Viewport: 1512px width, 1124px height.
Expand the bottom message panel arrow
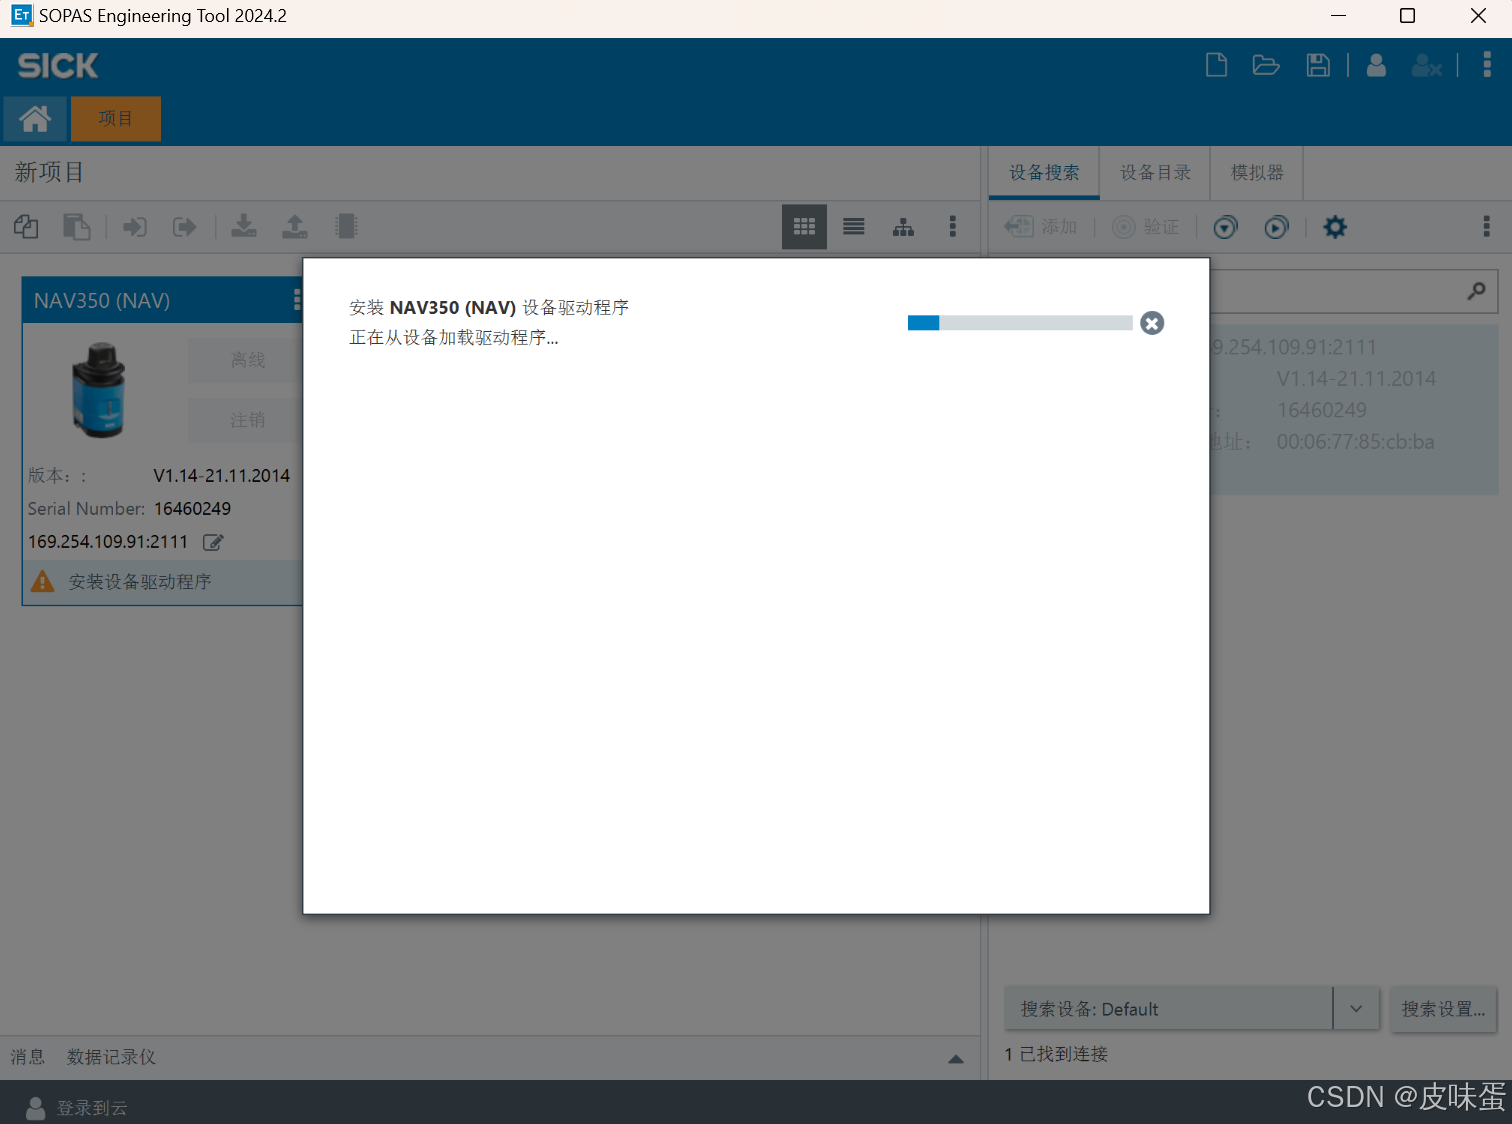tap(956, 1058)
